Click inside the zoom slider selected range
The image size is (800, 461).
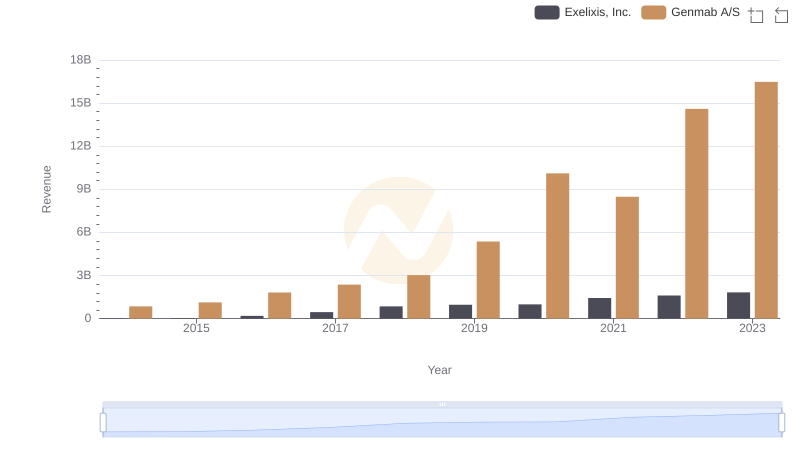click(442, 422)
